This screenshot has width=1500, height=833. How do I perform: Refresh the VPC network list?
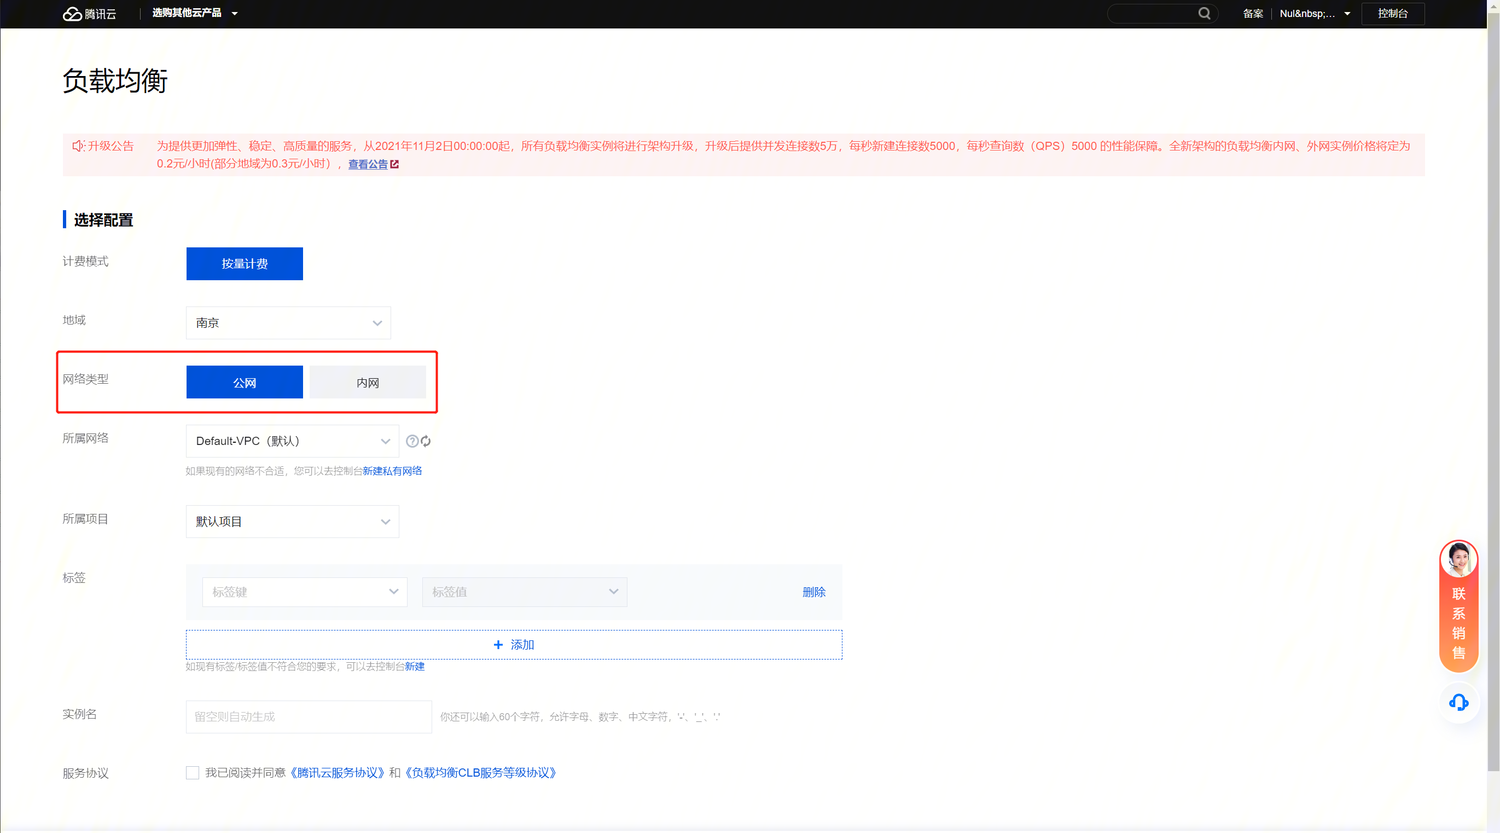coord(426,441)
